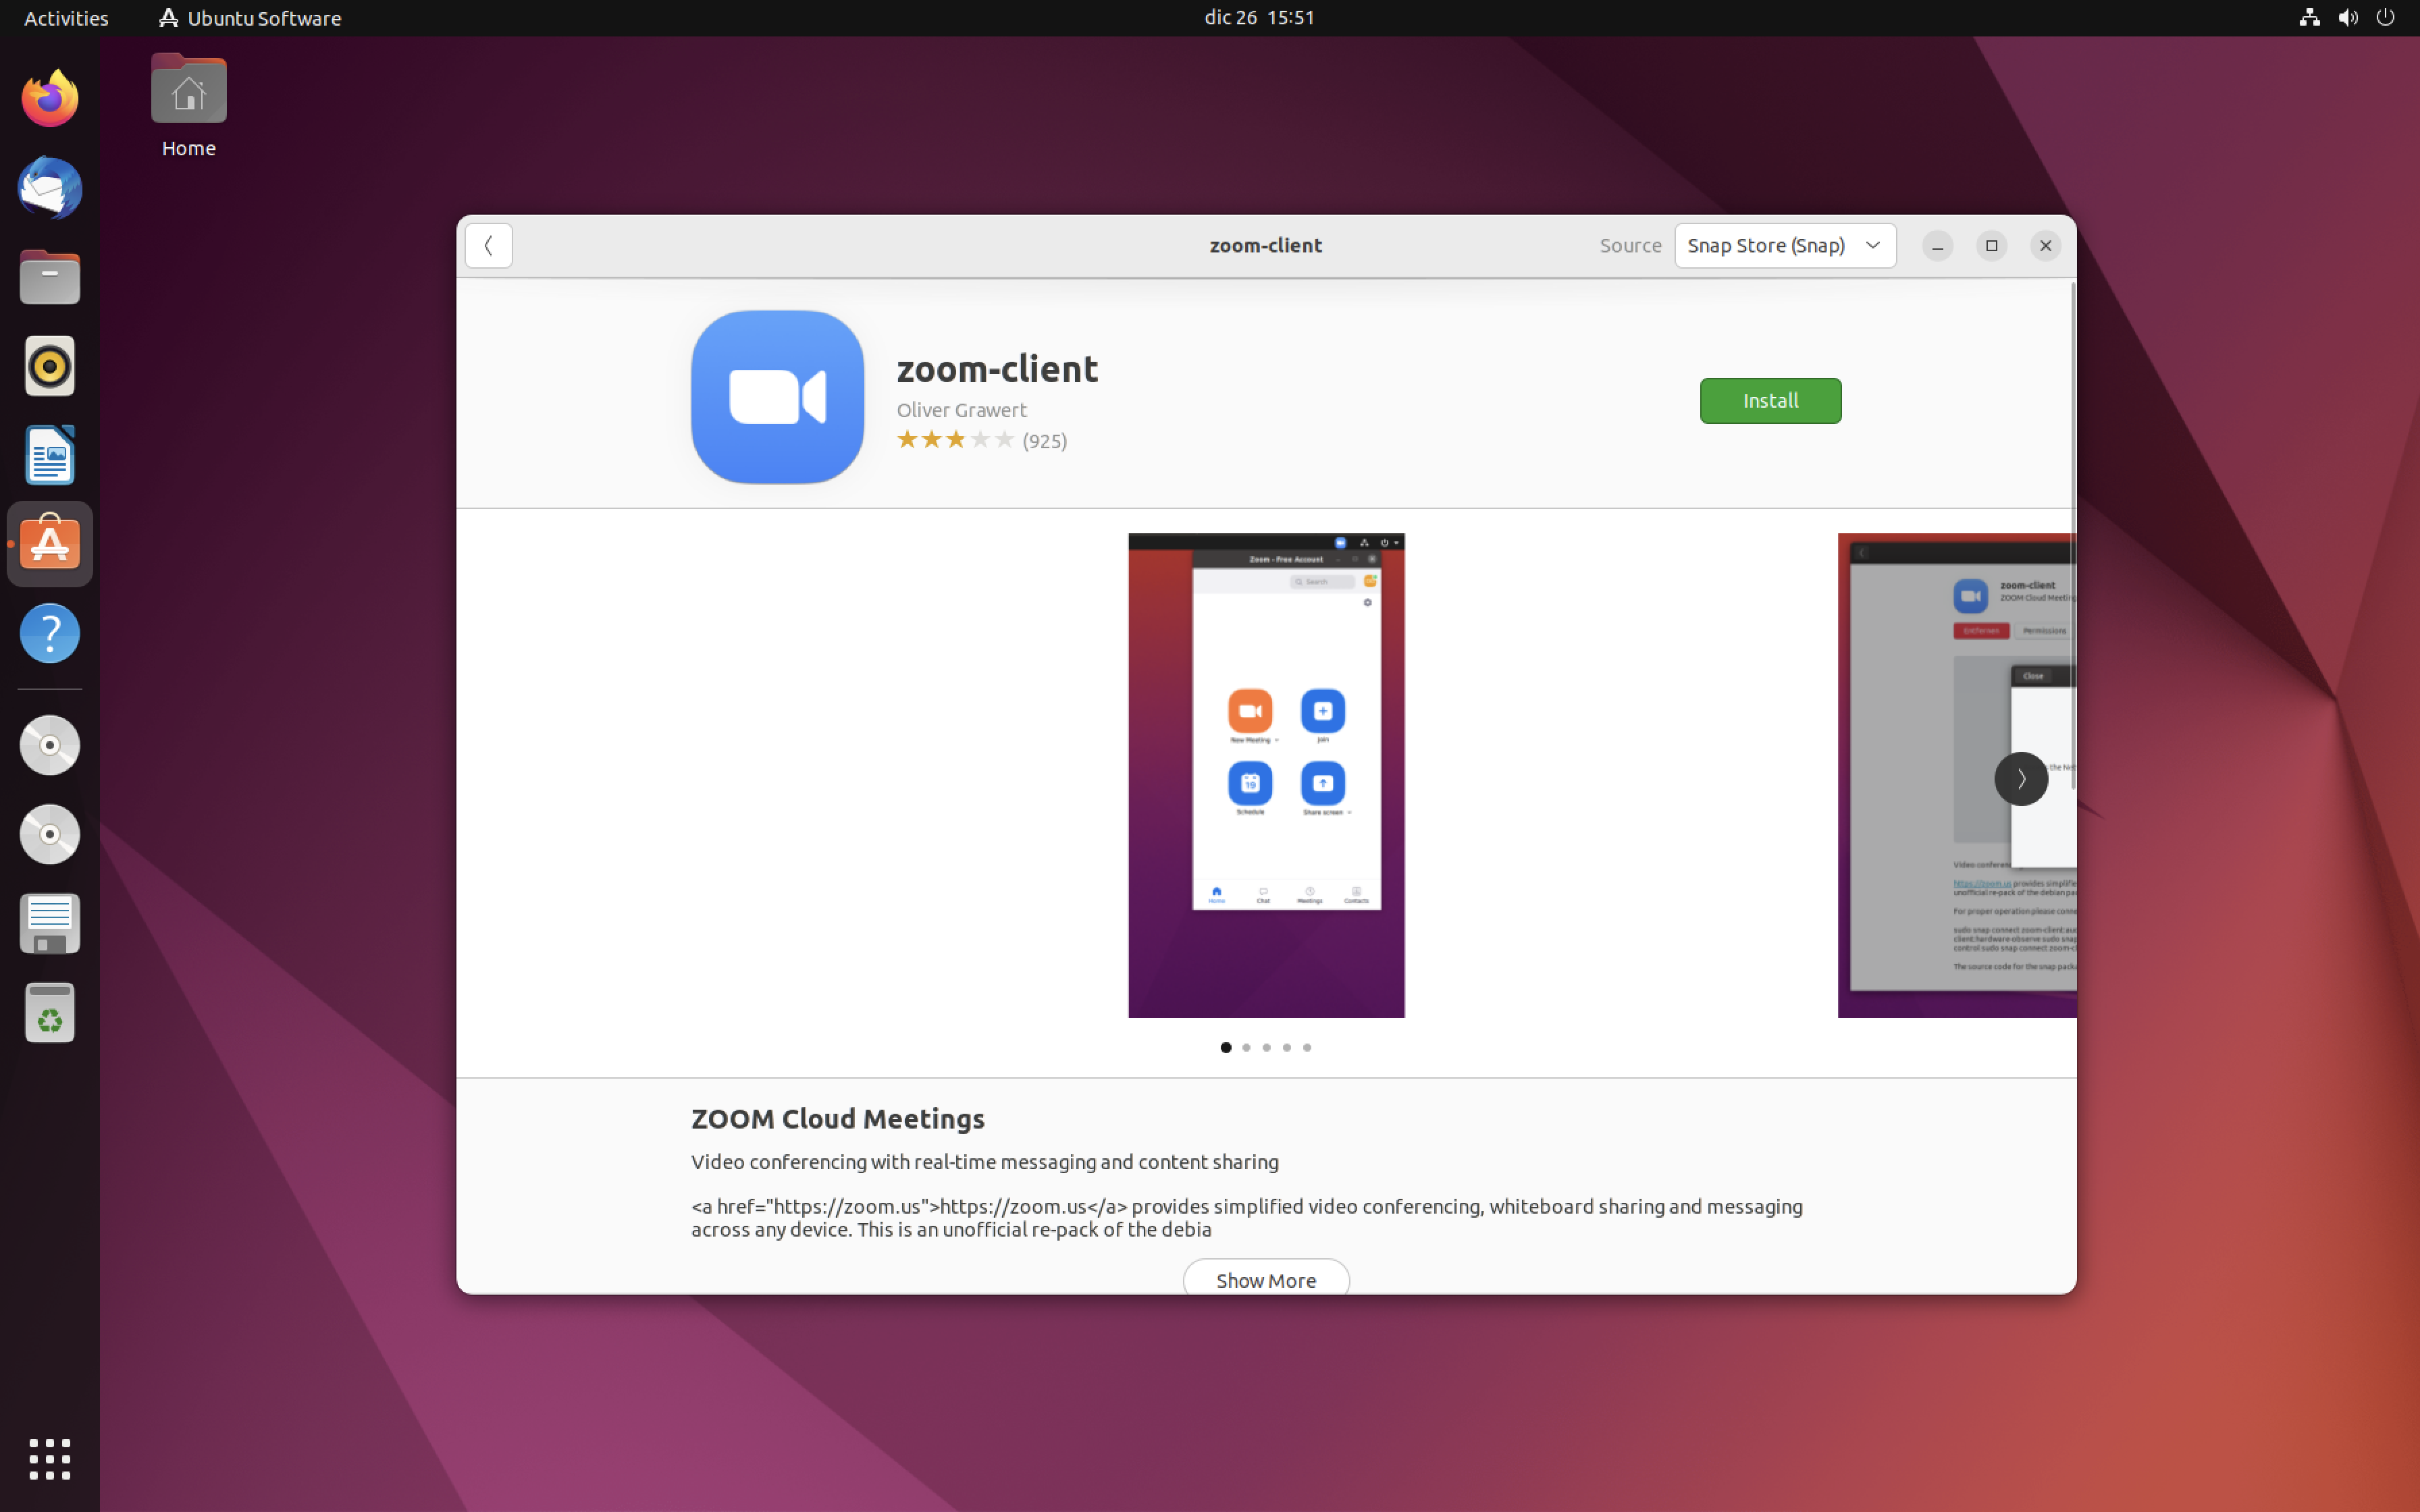Open the Help icon in dock
Viewport: 2420px width, 1512px height.
tap(49, 633)
